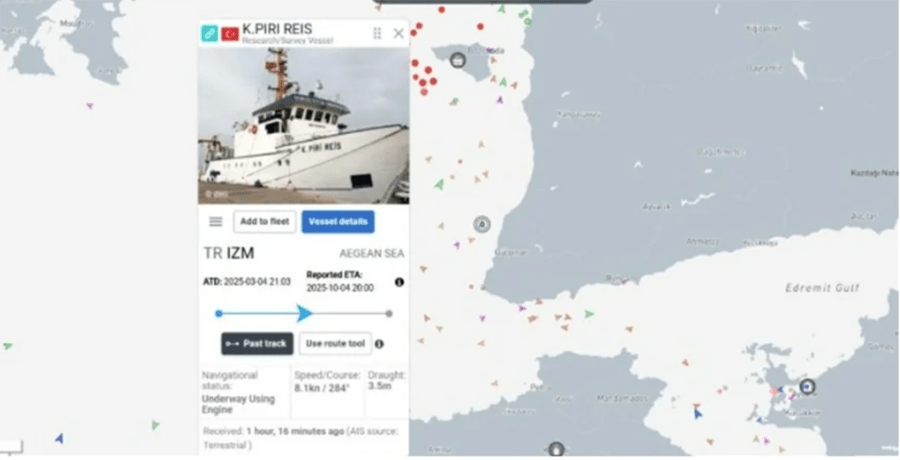Select large green vessel arrow near coast

pos(439,185)
